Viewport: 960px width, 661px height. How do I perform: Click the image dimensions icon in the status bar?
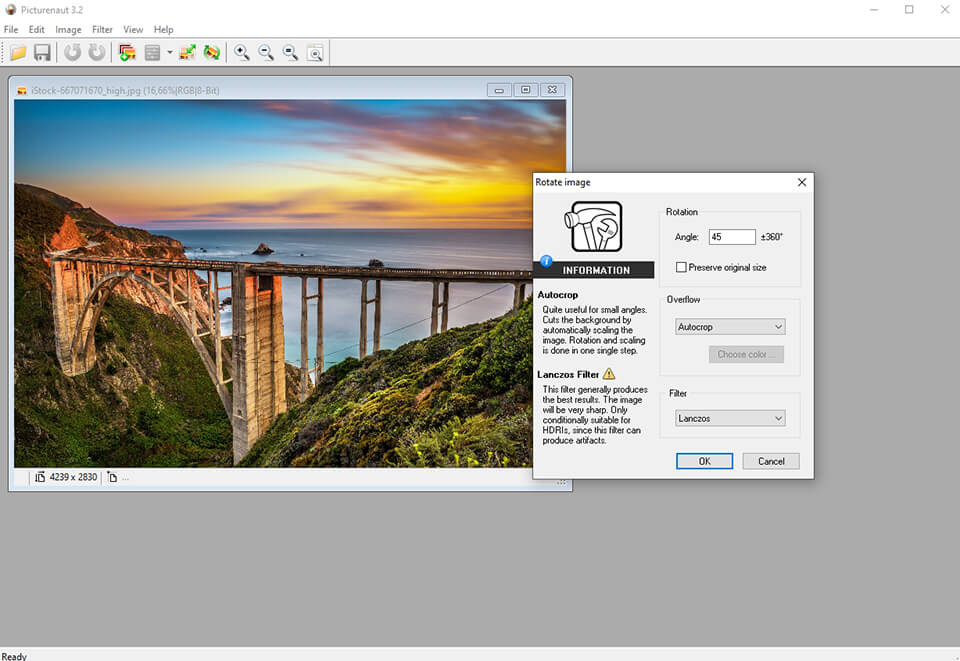click(38, 477)
